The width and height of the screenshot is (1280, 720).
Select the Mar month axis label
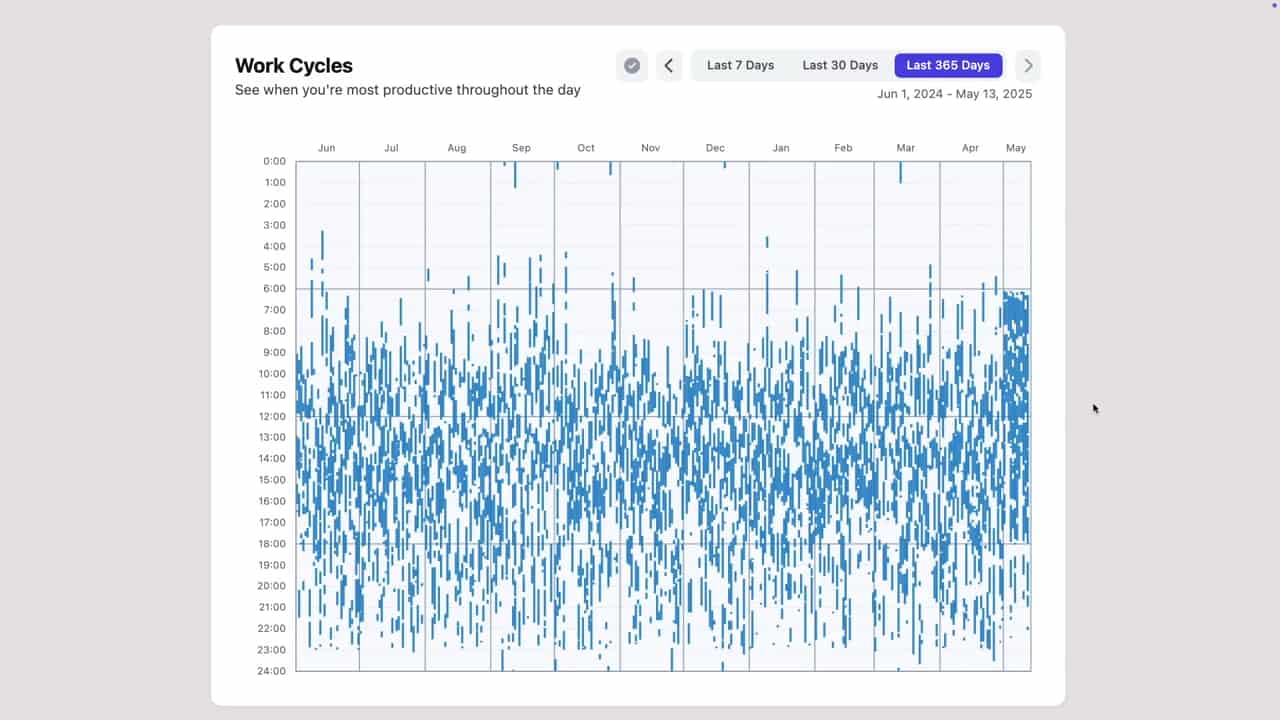pyautogui.click(x=905, y=148)
